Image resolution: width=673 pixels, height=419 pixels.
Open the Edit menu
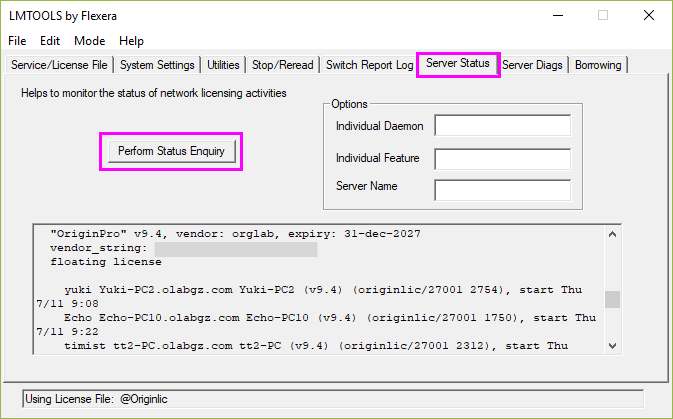tap(50, 41)
